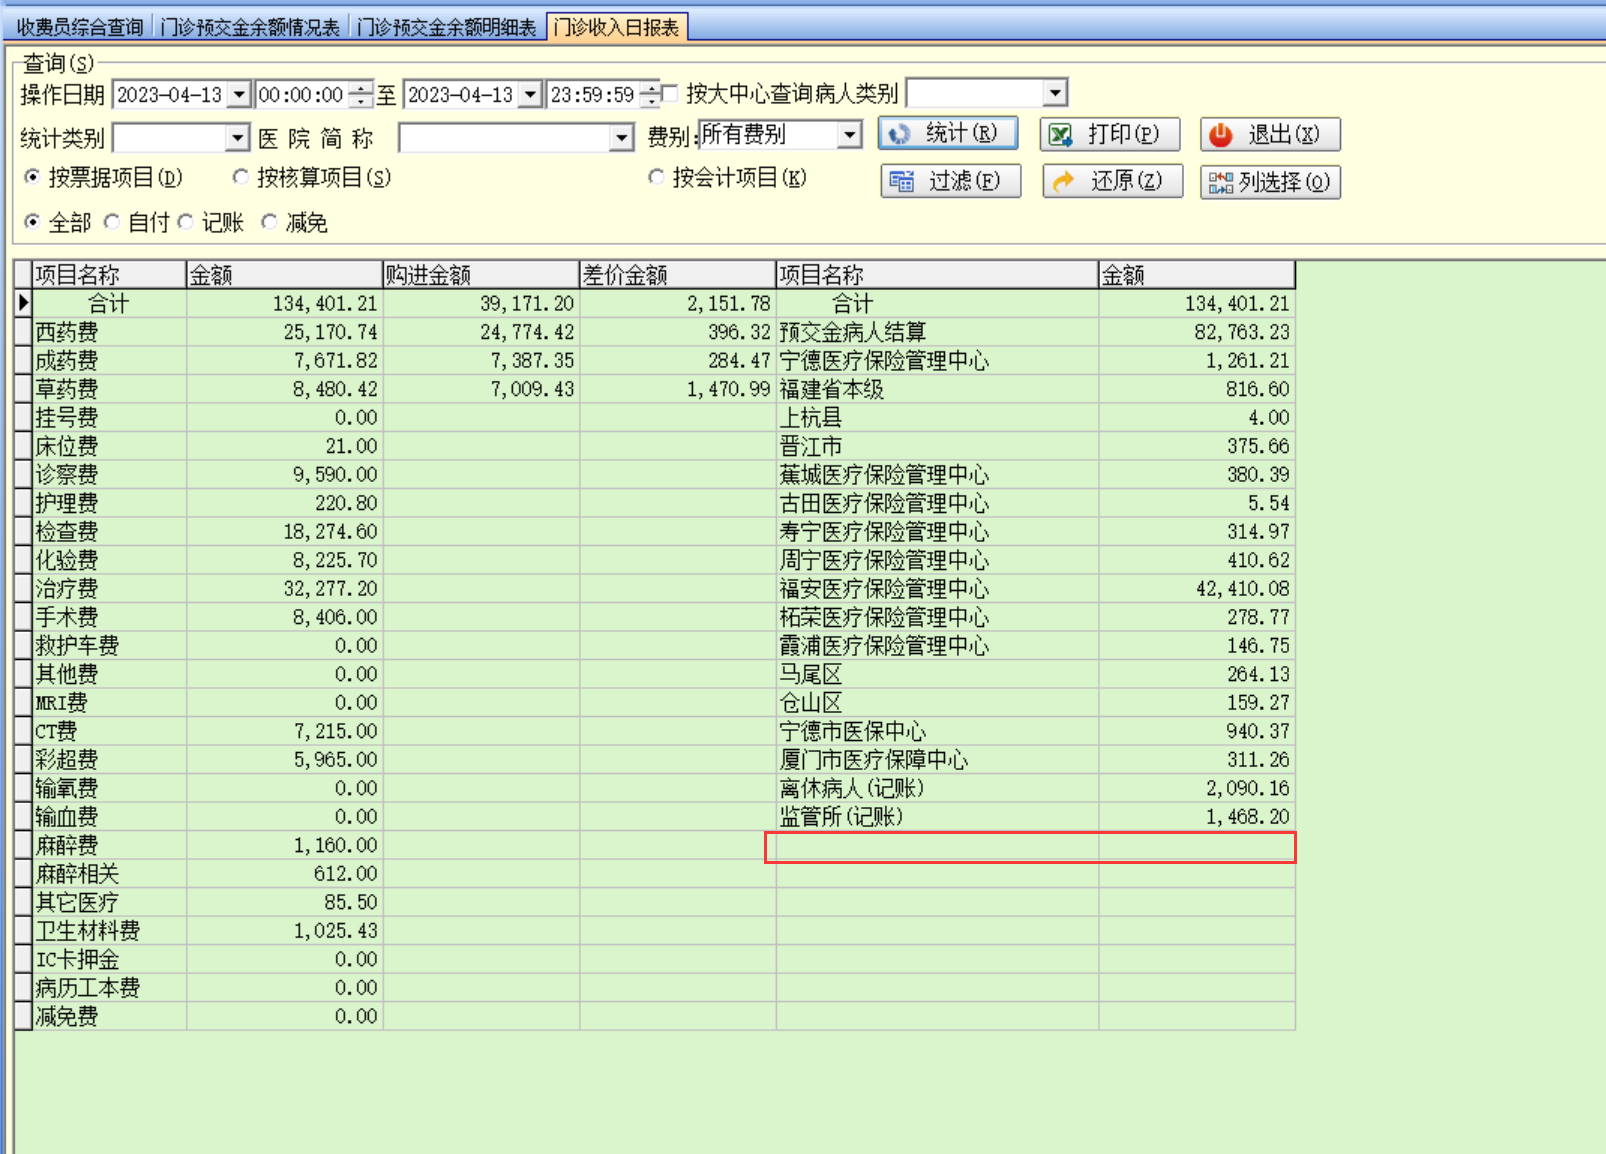
Task: Select the 按核算项目 radio option
Action: pos(240,178)
